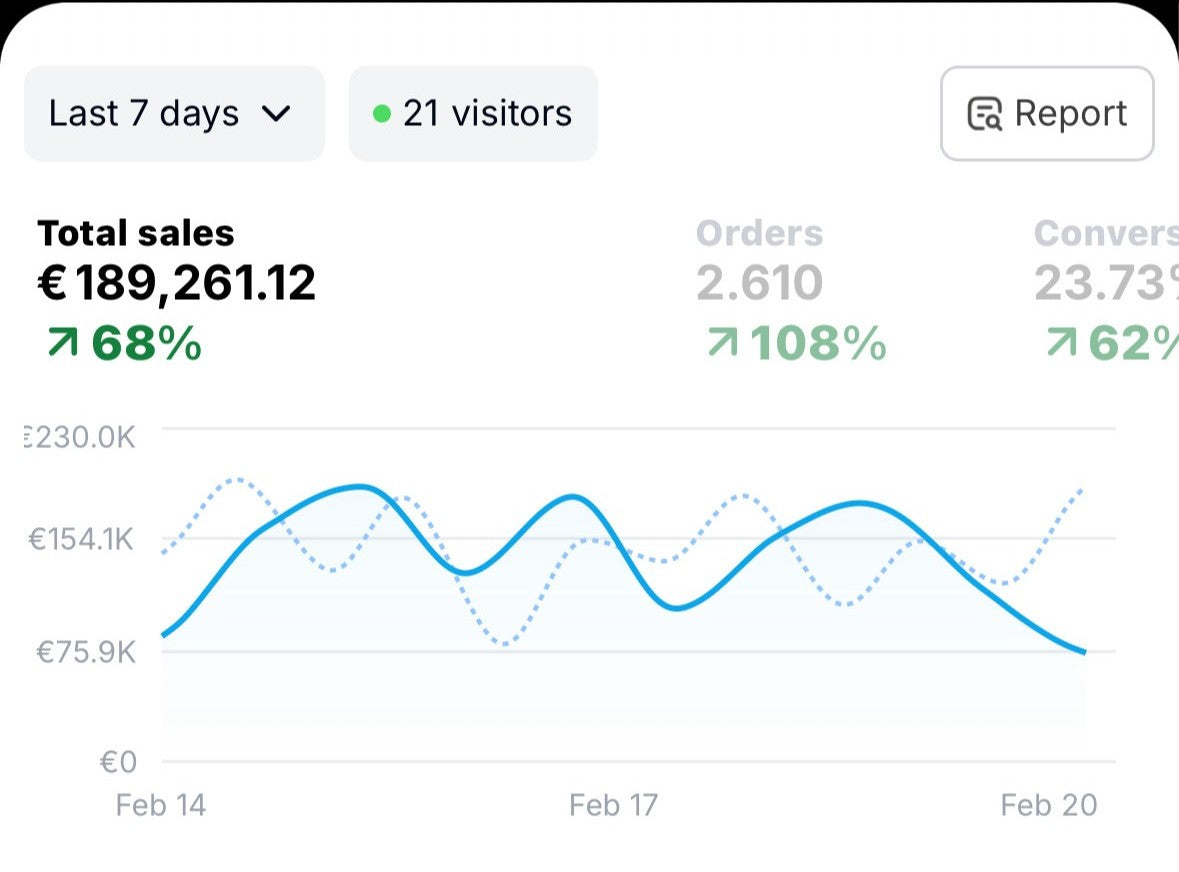Switch to the Orders metric tab
This screenshot has width=1179, height=872.
pyautogui.click(x=759, y=233)
